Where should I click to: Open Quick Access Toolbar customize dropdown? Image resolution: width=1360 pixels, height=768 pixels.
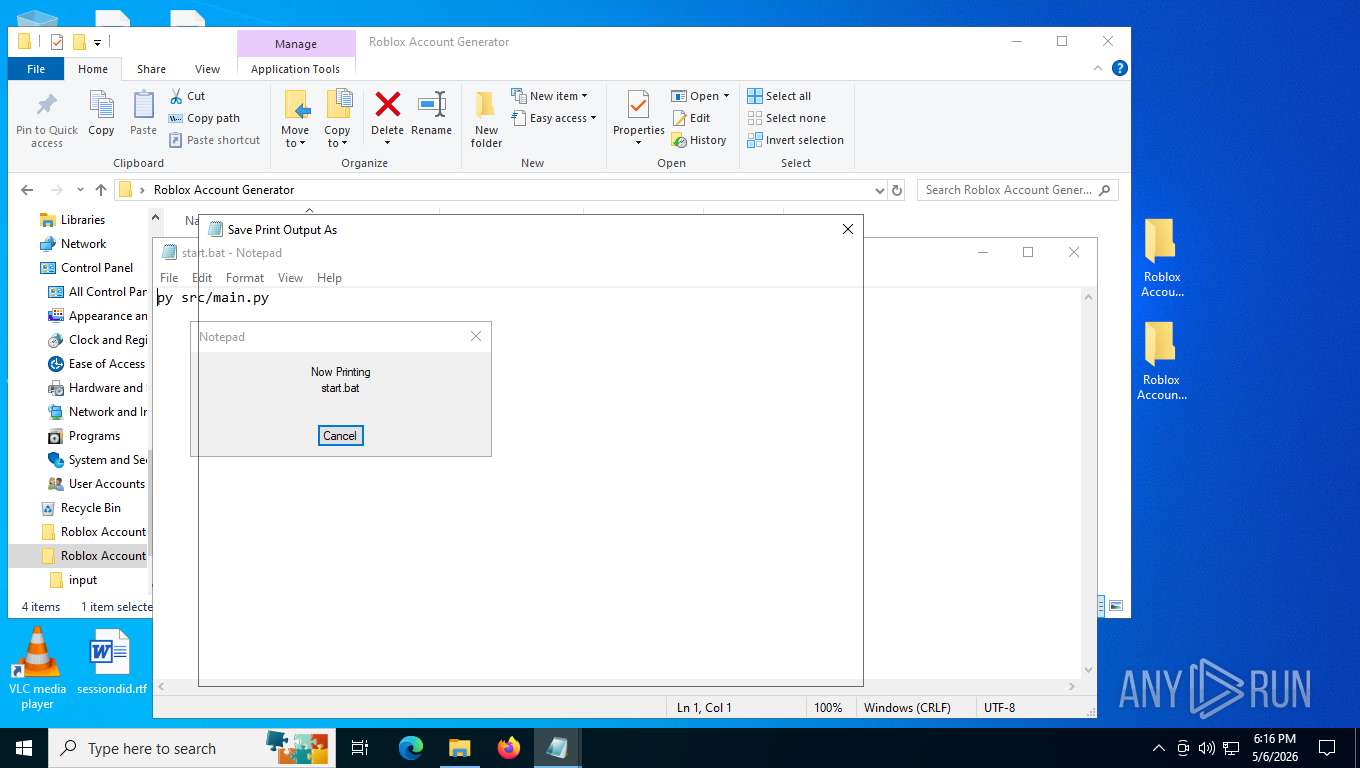[x=97, y=42]
